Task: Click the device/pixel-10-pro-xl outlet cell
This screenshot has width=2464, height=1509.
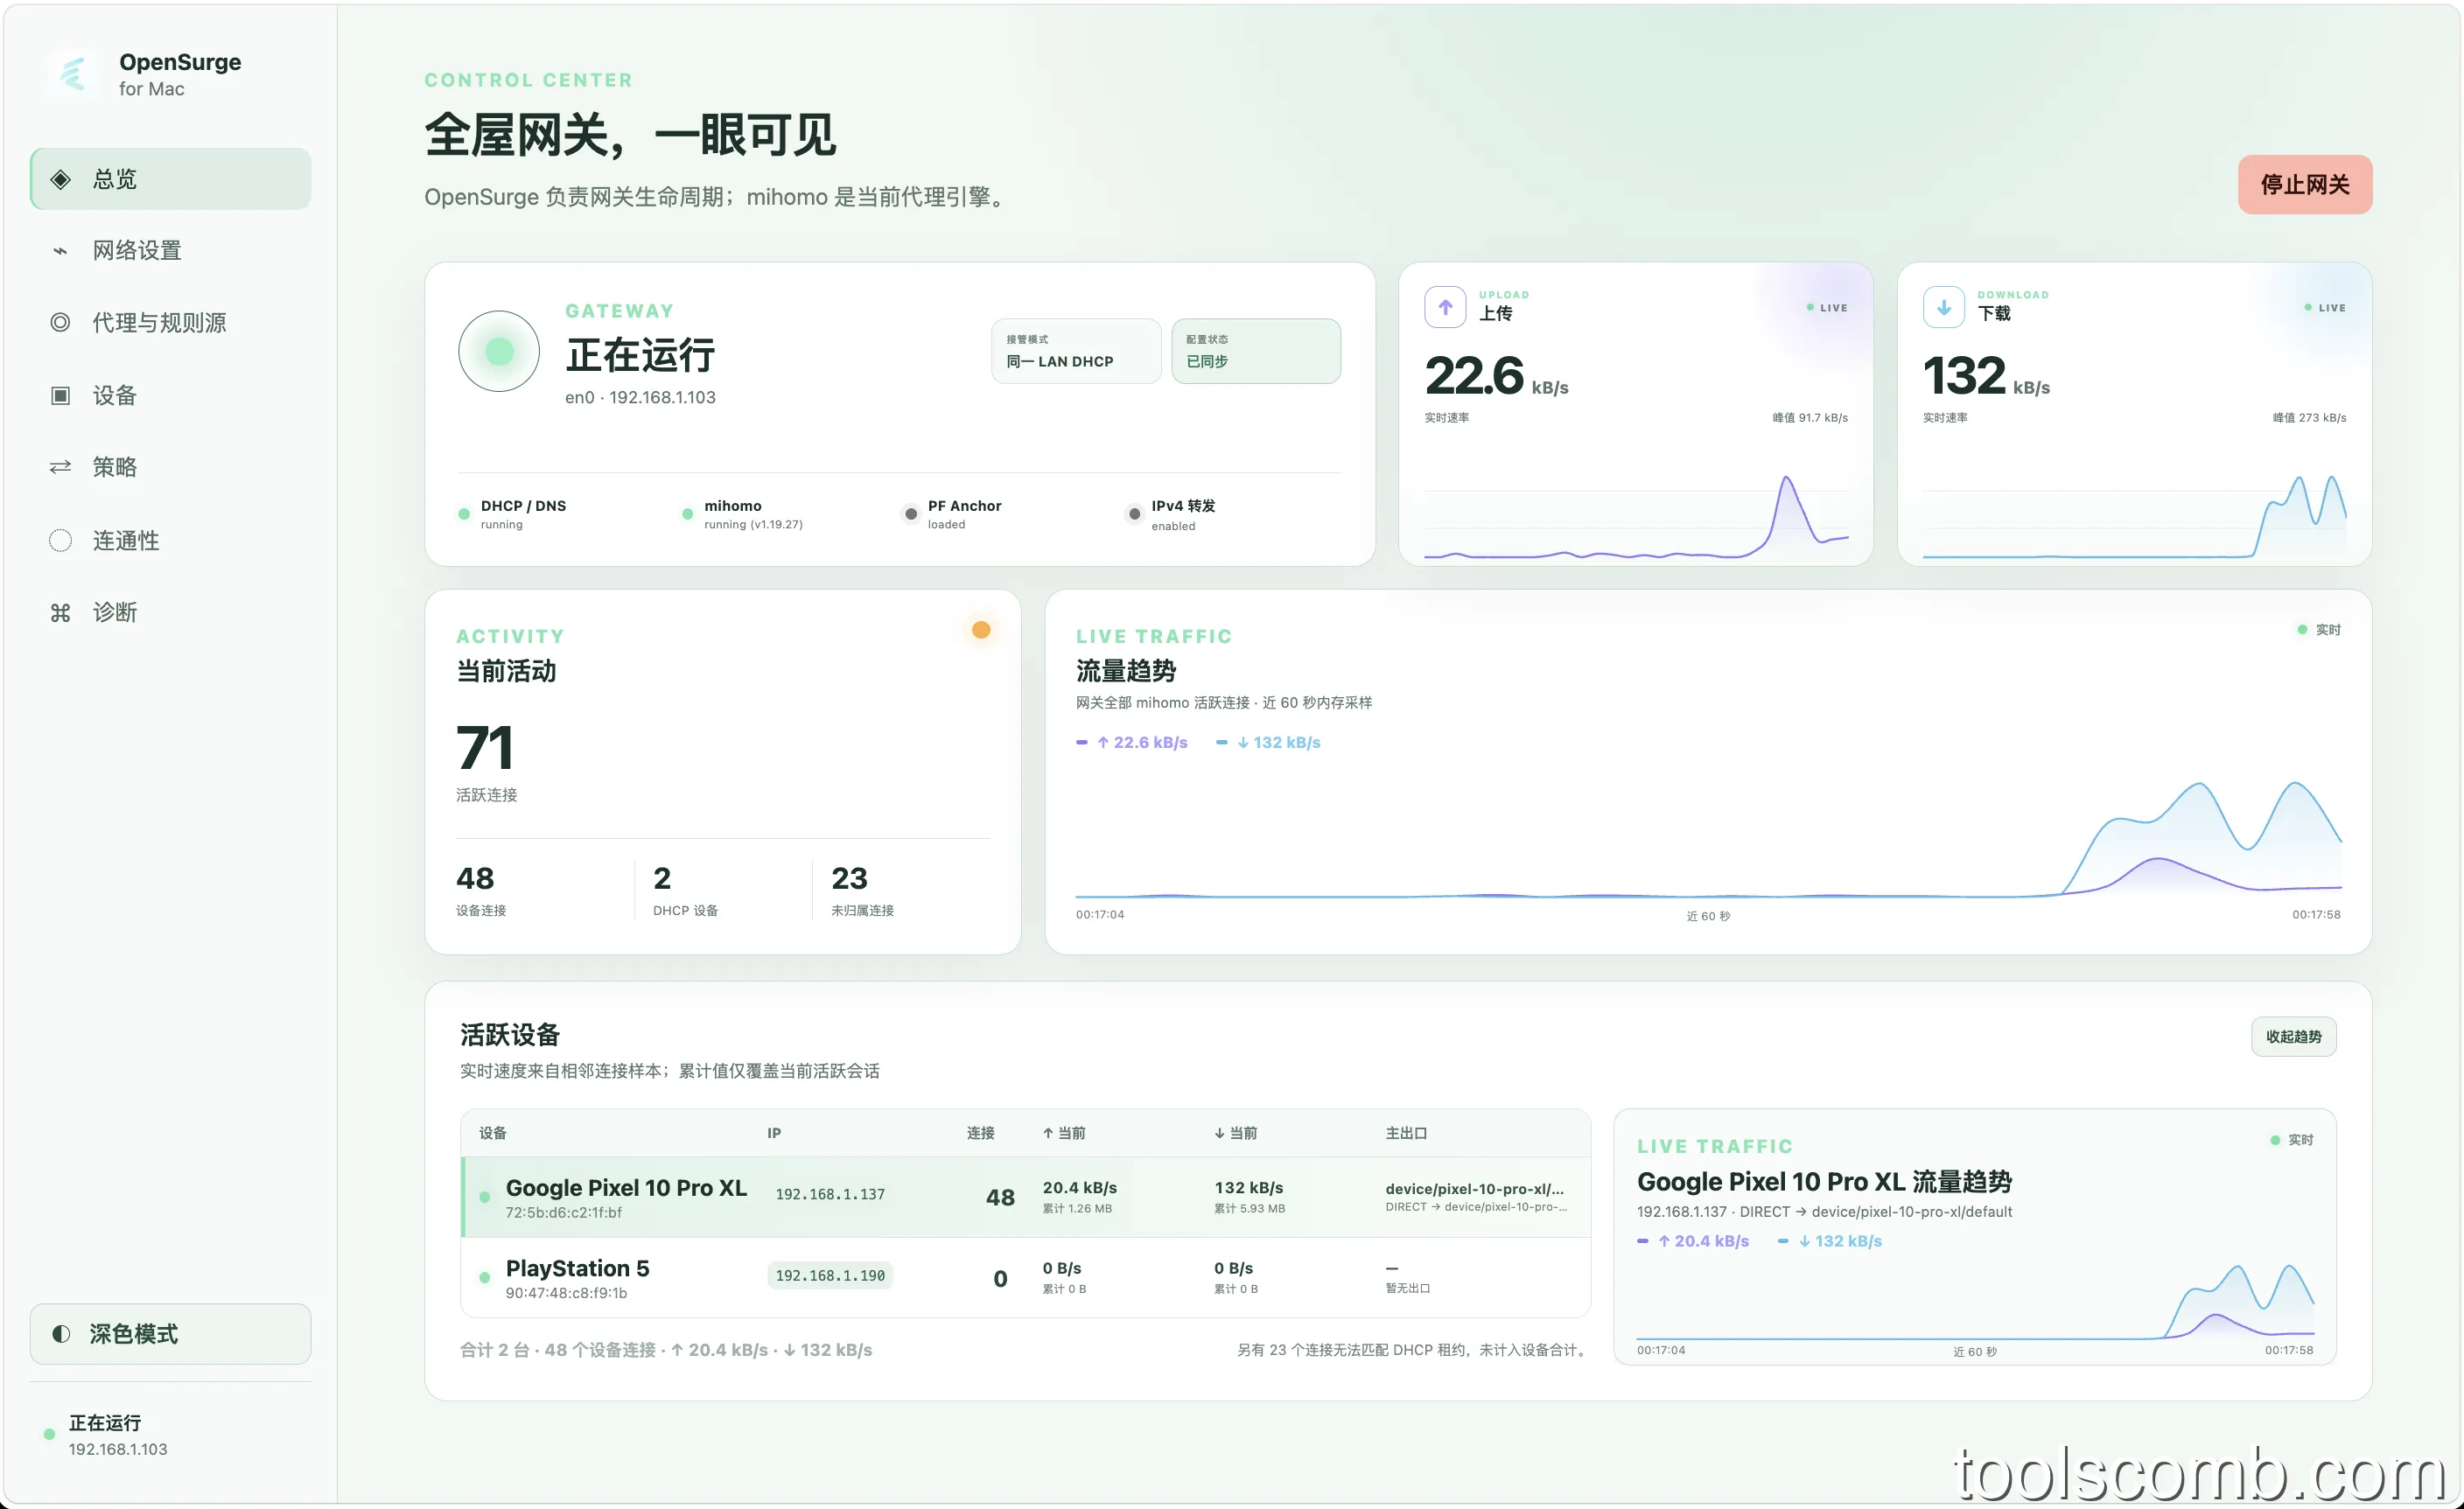Action: click(1476, 1197)
